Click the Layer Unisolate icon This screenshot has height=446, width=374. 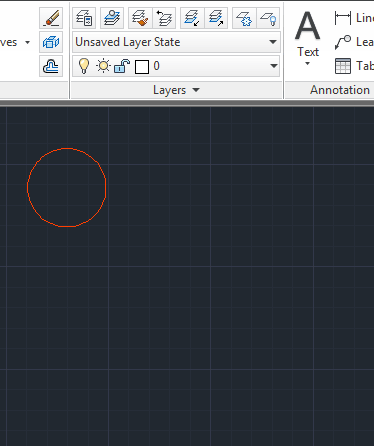coord(216,18)
